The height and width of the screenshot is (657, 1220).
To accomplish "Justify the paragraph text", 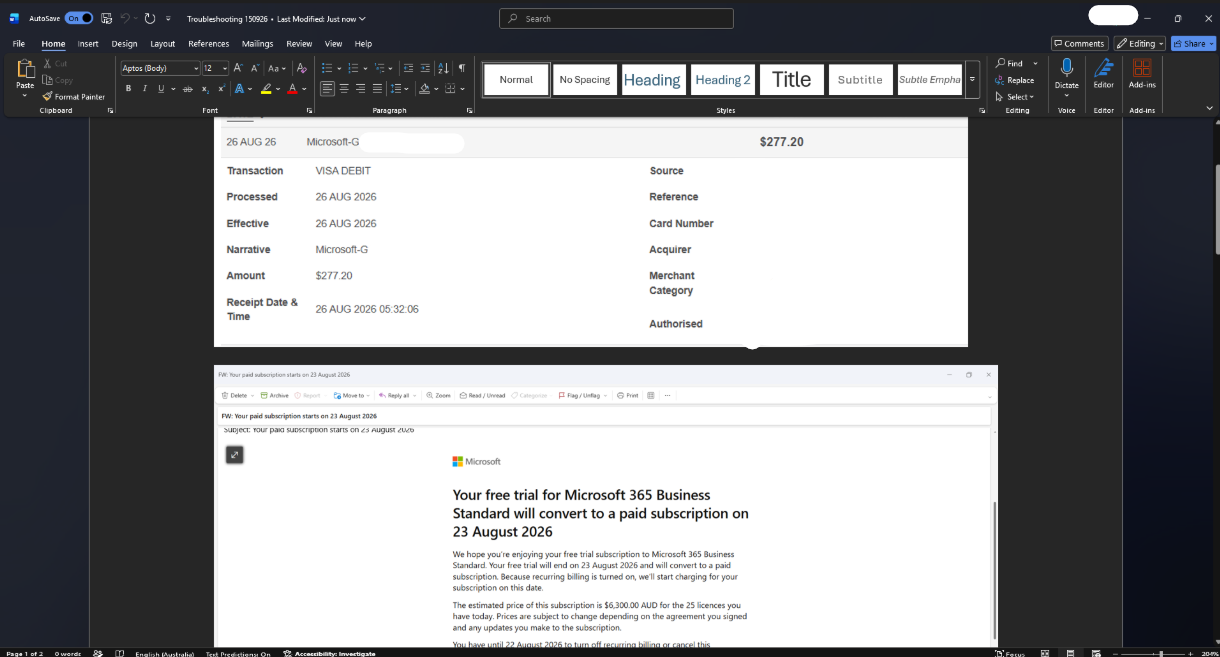I will [376, 89].
